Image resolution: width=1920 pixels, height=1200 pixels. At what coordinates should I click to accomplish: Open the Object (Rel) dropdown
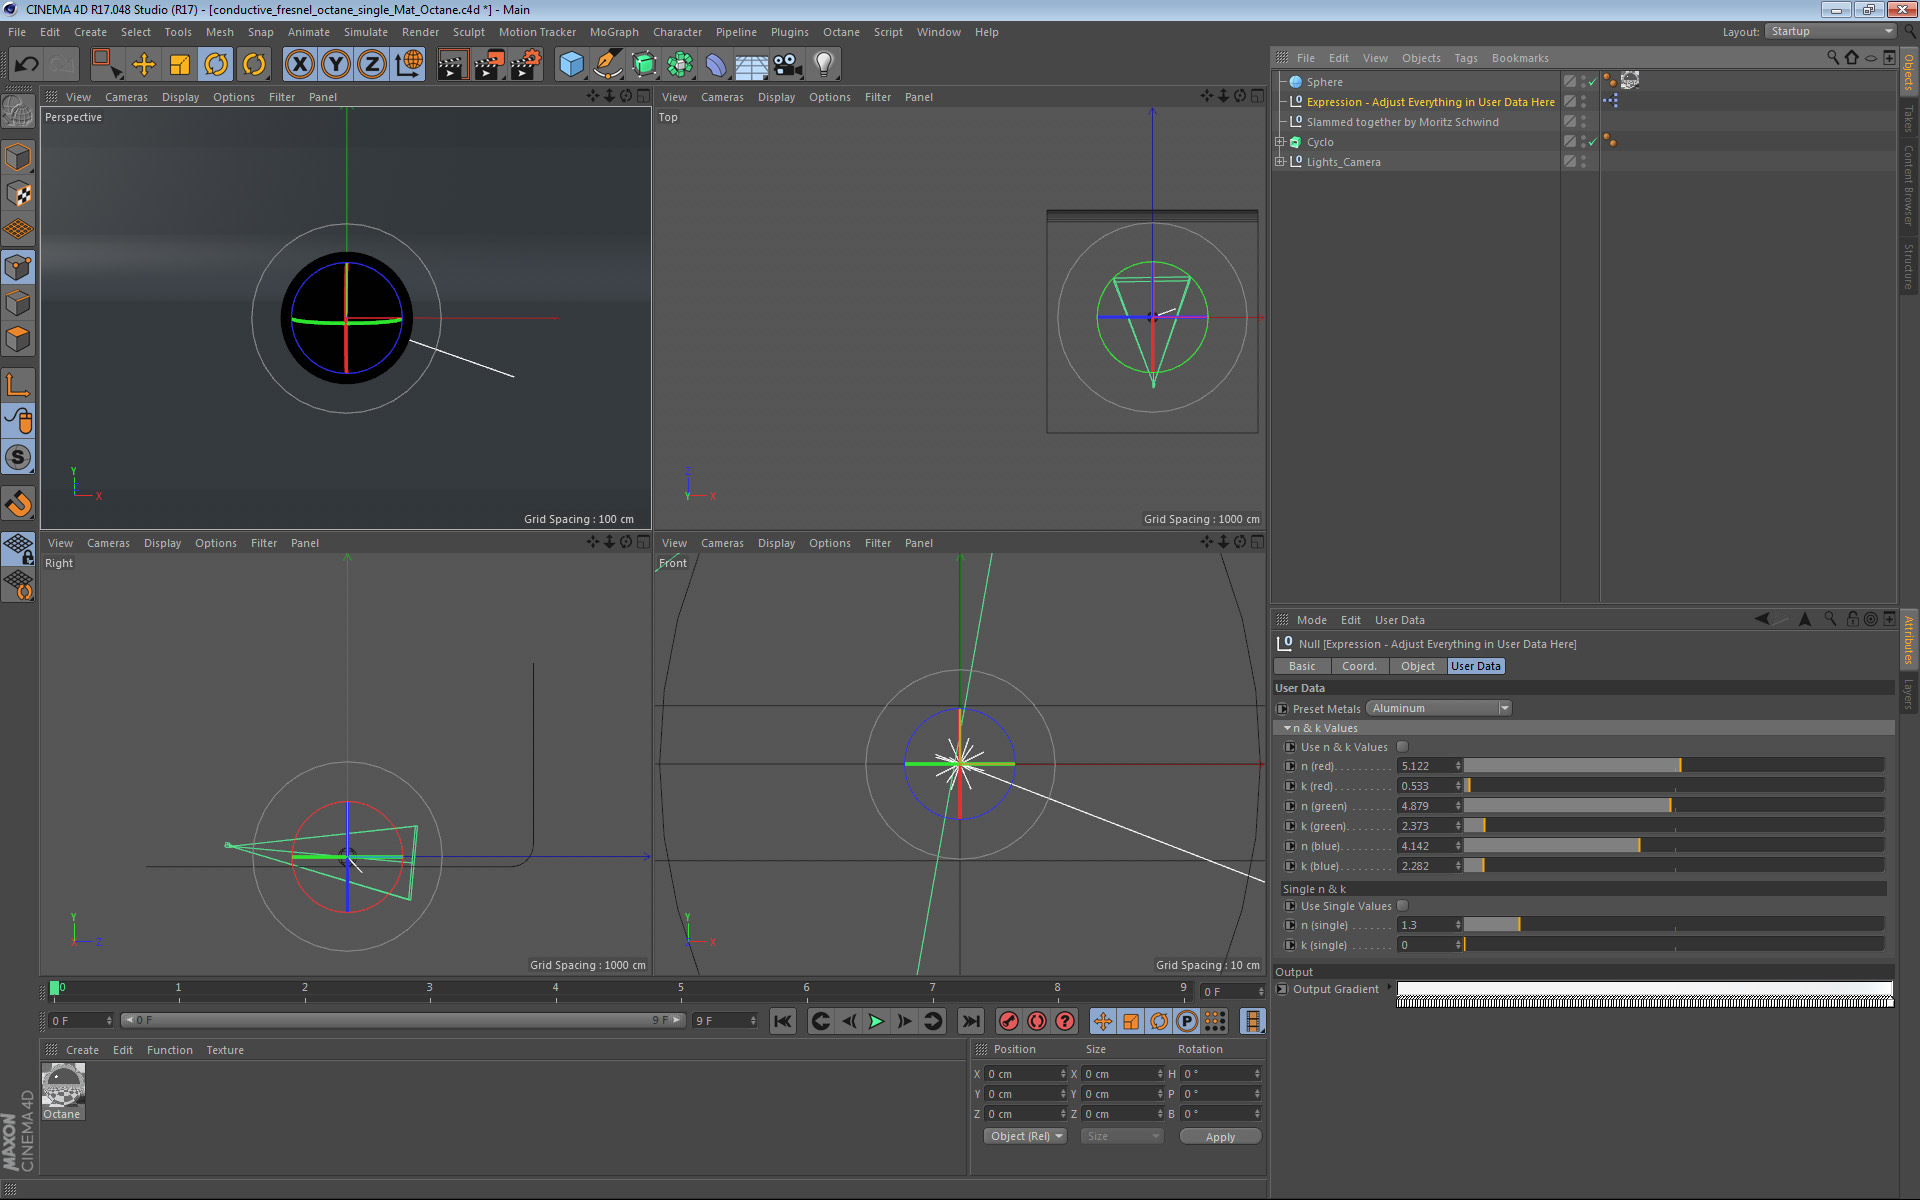point(1025,1136)
